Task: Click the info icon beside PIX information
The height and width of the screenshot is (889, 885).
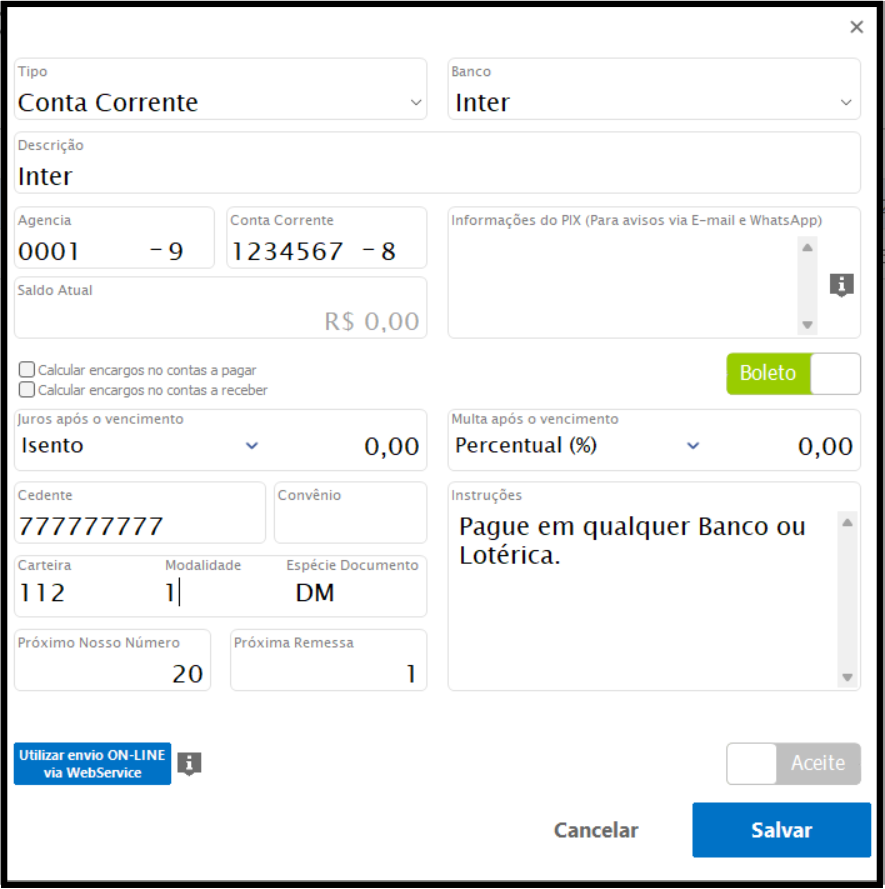Action: [x=841, y=285]
